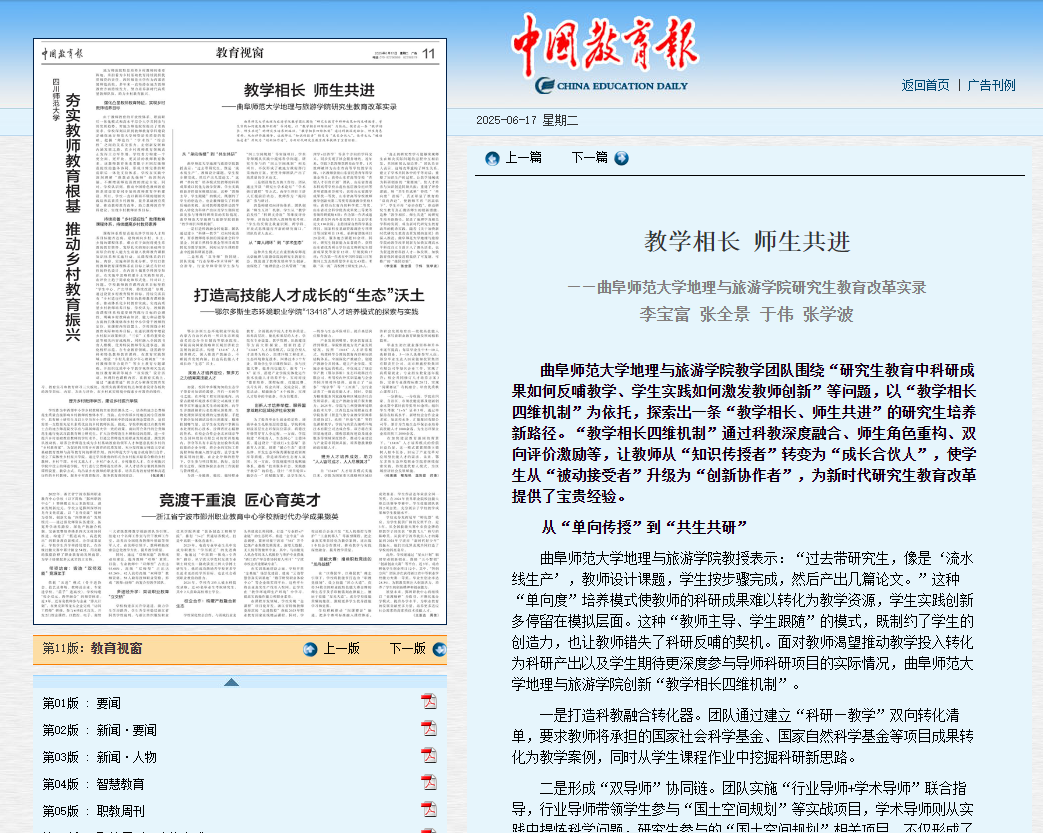Open the 广告刊例 advertising link
1043x833 pixels.
(991, 85)
